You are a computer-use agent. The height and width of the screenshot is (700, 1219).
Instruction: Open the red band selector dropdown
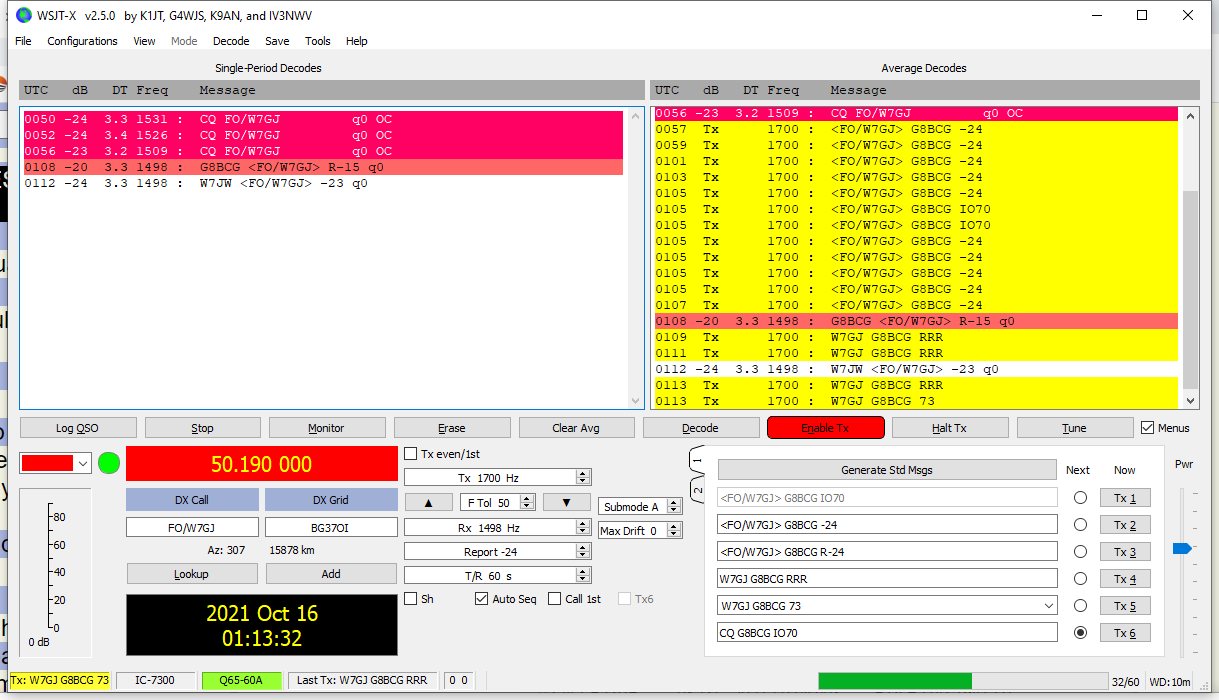(55, 463)
